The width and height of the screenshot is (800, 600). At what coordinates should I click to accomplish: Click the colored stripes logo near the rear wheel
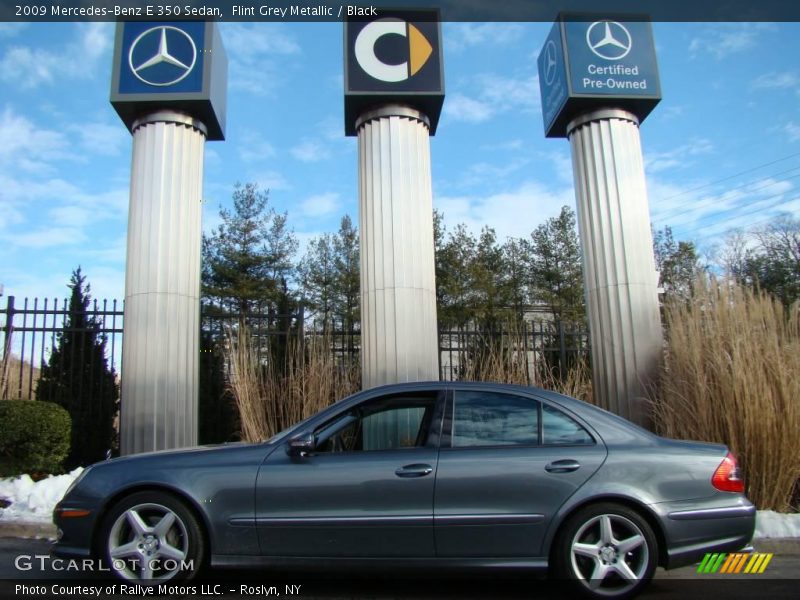tap(735, 563)
